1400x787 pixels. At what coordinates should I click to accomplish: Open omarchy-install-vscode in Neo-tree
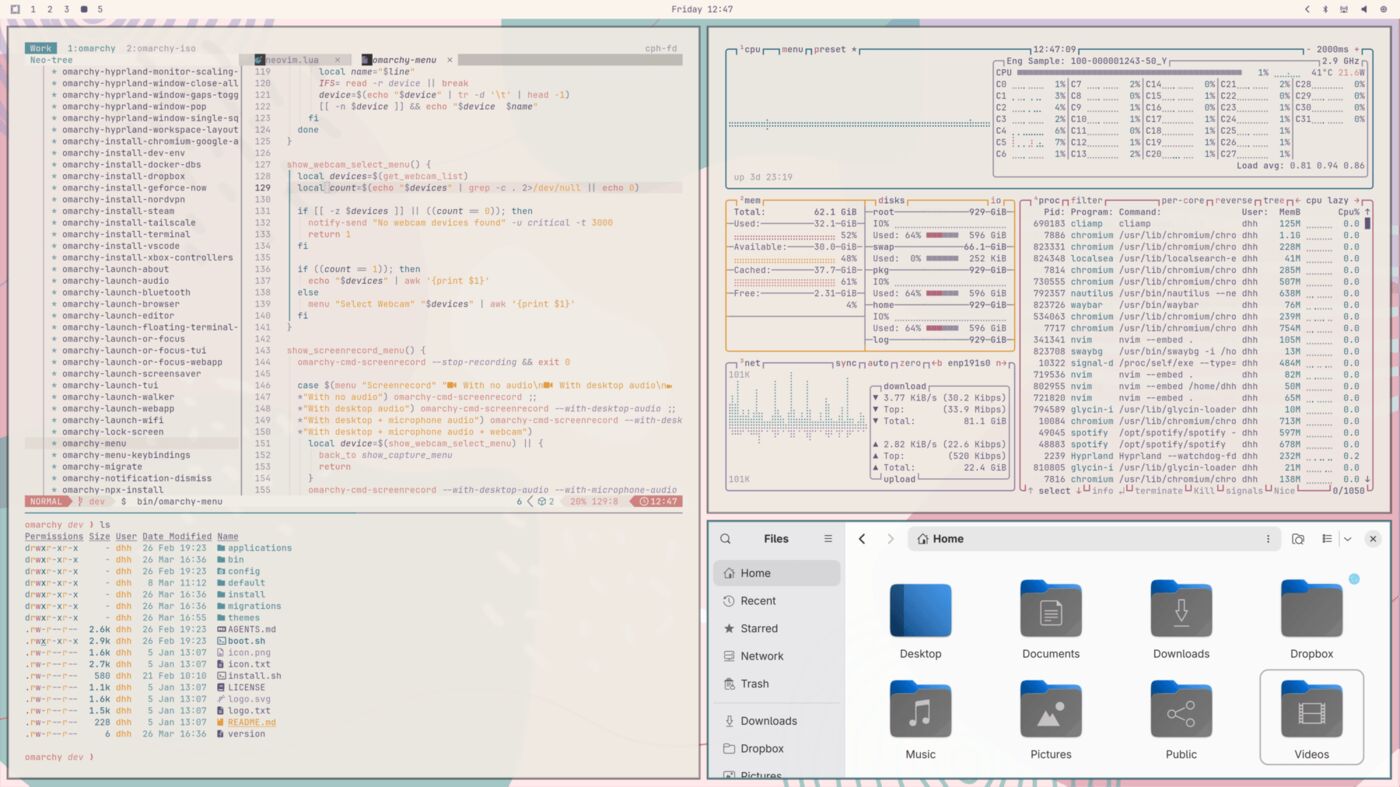[121, 246]
